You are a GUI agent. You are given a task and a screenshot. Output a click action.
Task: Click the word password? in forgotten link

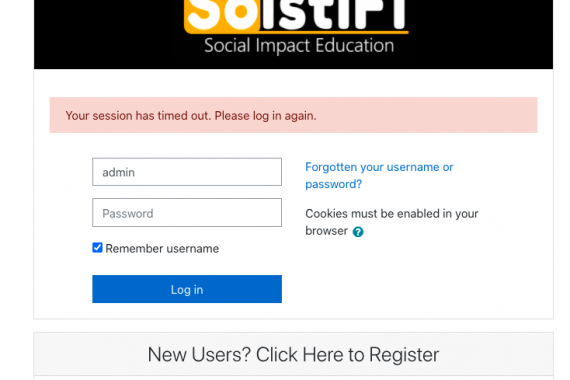pos(333,184)
